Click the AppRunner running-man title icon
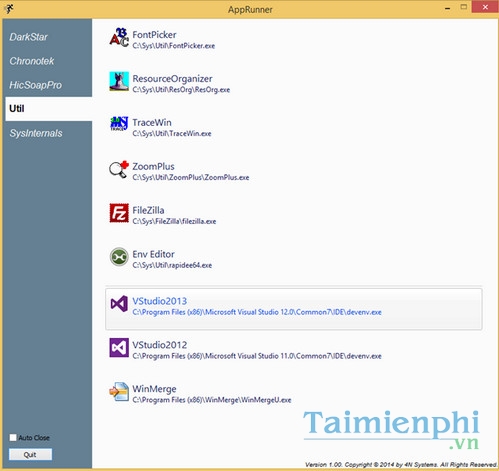499x471 pixels. [x=9, y=9]
